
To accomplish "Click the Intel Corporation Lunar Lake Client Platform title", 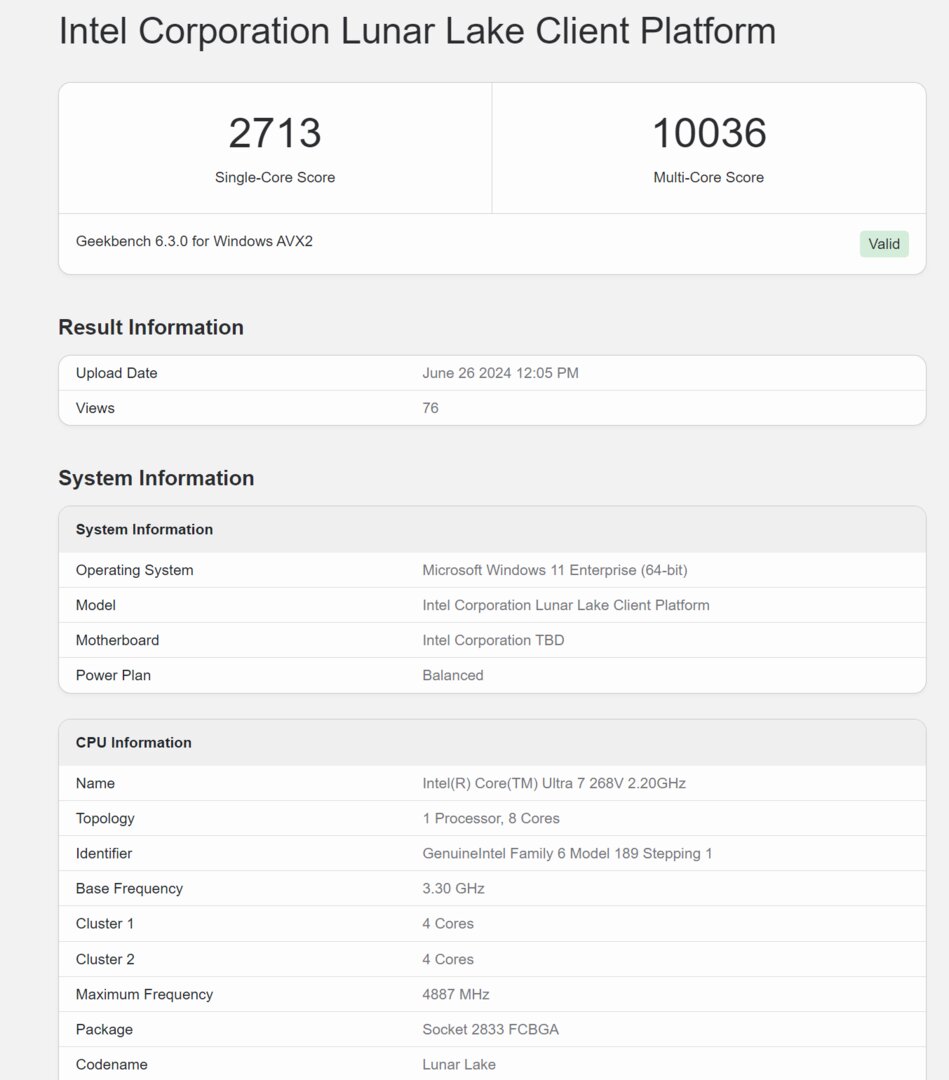I will (417, 31).
